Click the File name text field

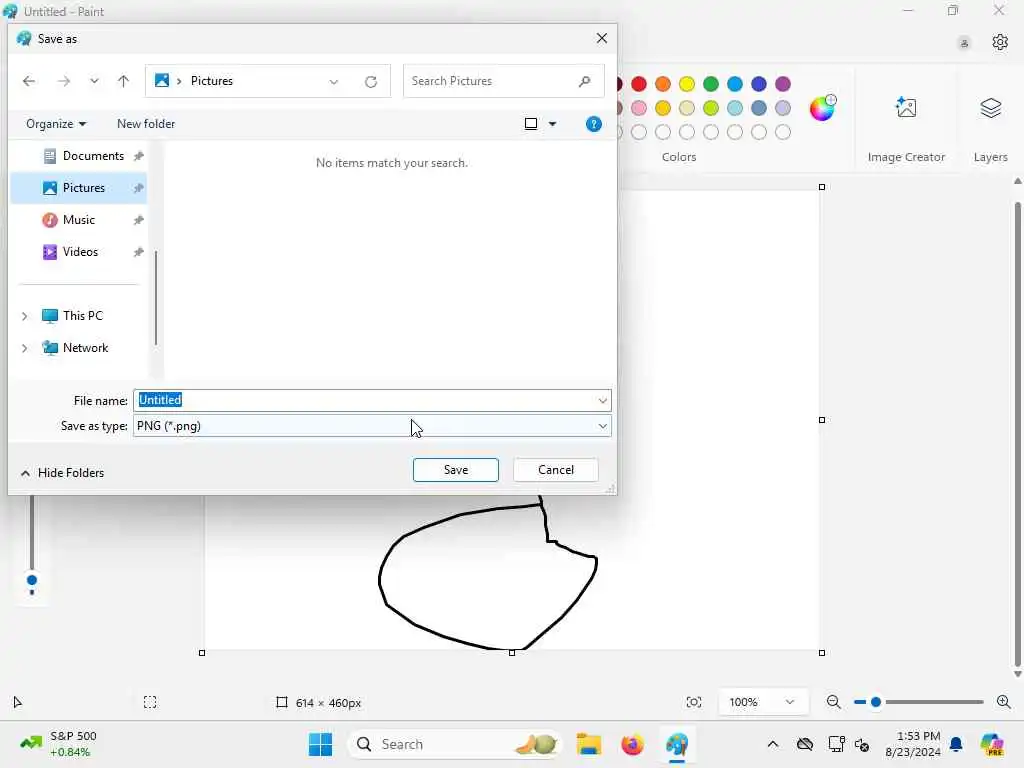[364, 400]
